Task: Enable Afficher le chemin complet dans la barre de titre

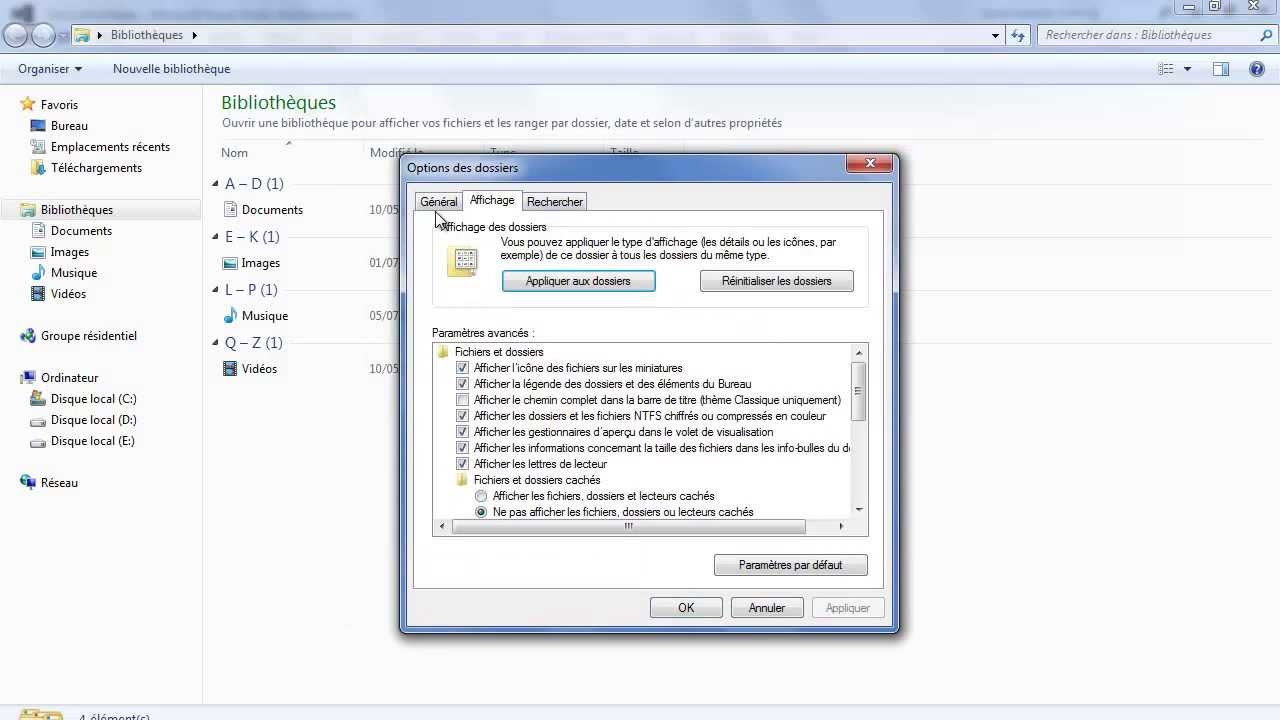Action: (462, 400)
